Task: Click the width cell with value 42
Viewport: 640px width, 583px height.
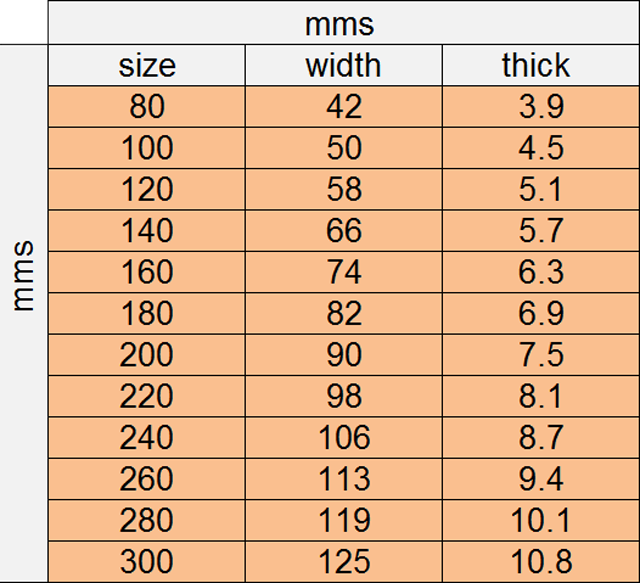Action: pos(343,107)
